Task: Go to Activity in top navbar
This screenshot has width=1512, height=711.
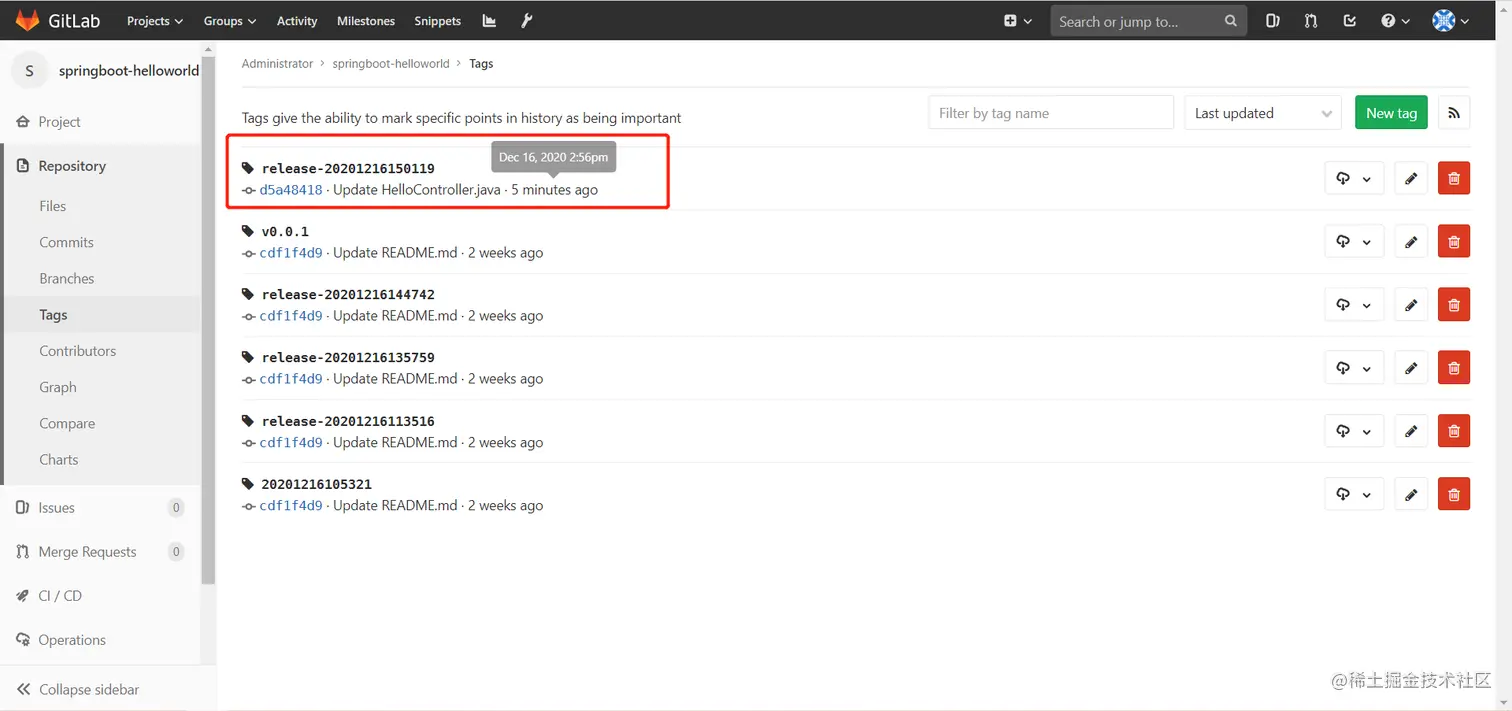Action: pyautogui.click(x=297, y=20)
